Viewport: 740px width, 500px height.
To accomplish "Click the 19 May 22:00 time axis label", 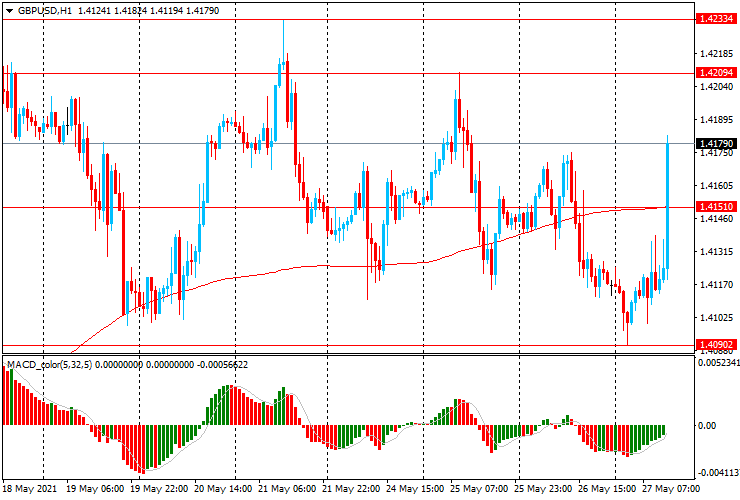I will 159,488.
